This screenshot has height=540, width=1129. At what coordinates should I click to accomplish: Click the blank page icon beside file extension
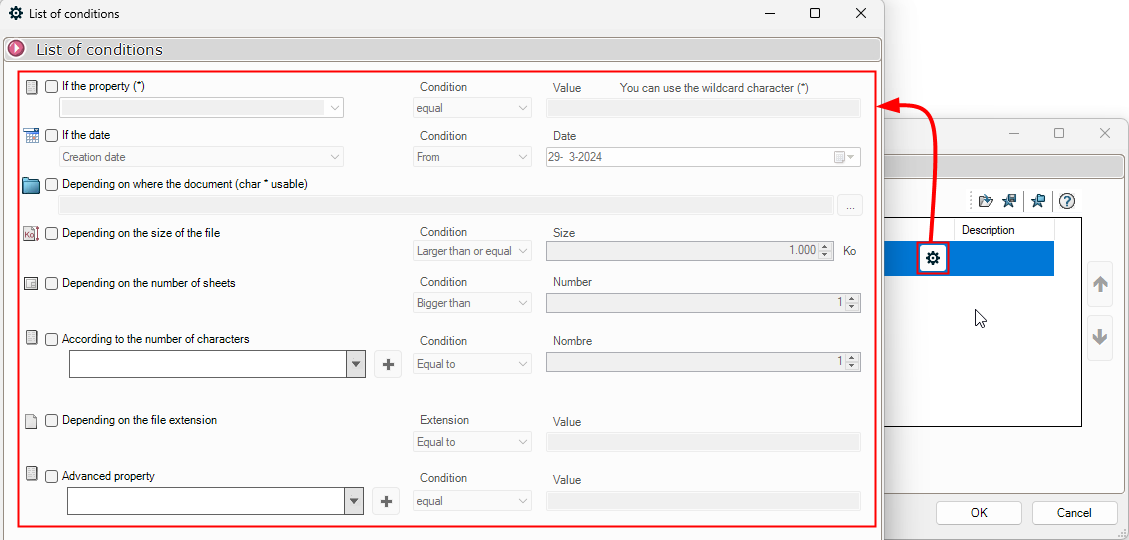point(31,420)
